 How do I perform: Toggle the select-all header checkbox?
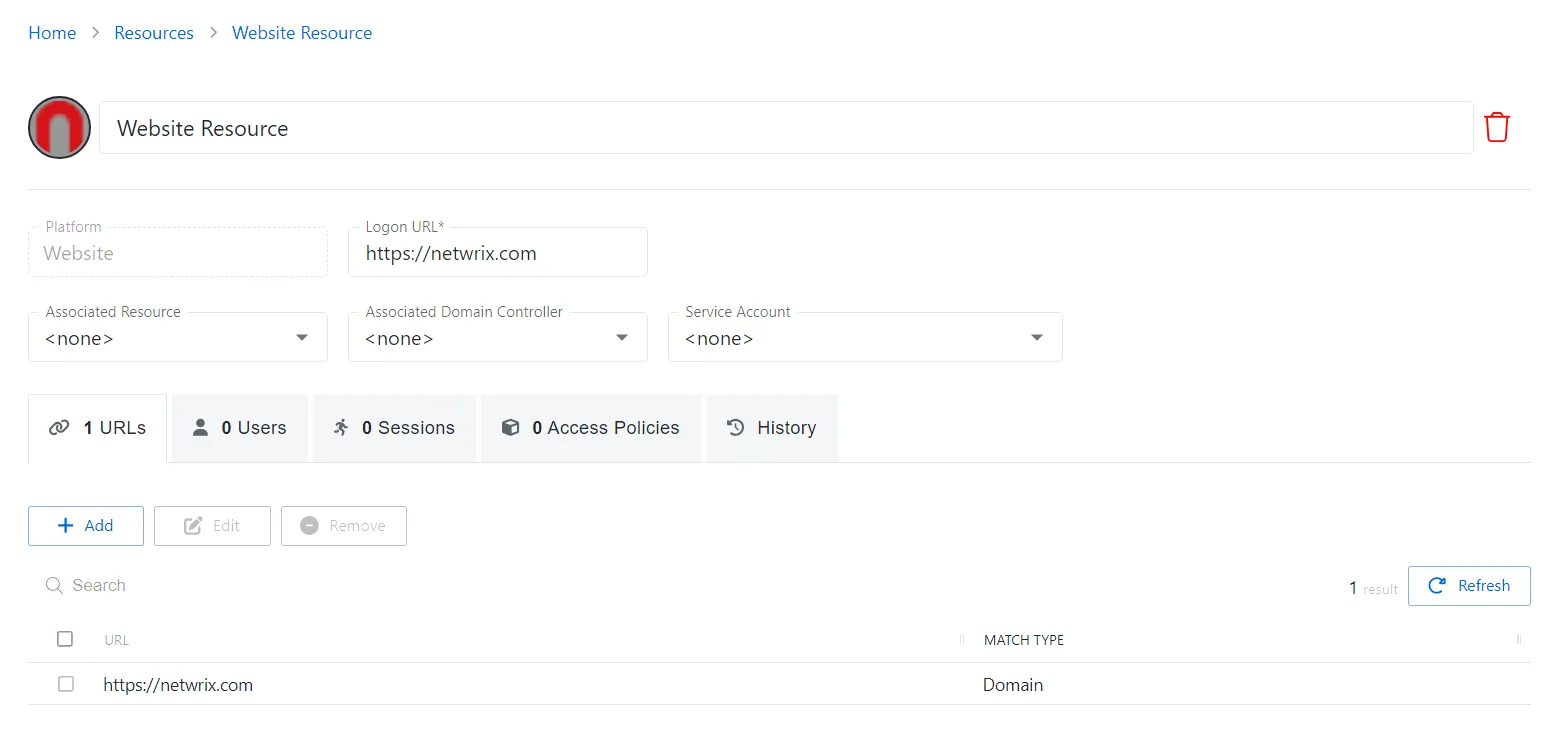[x=65, y=639]
